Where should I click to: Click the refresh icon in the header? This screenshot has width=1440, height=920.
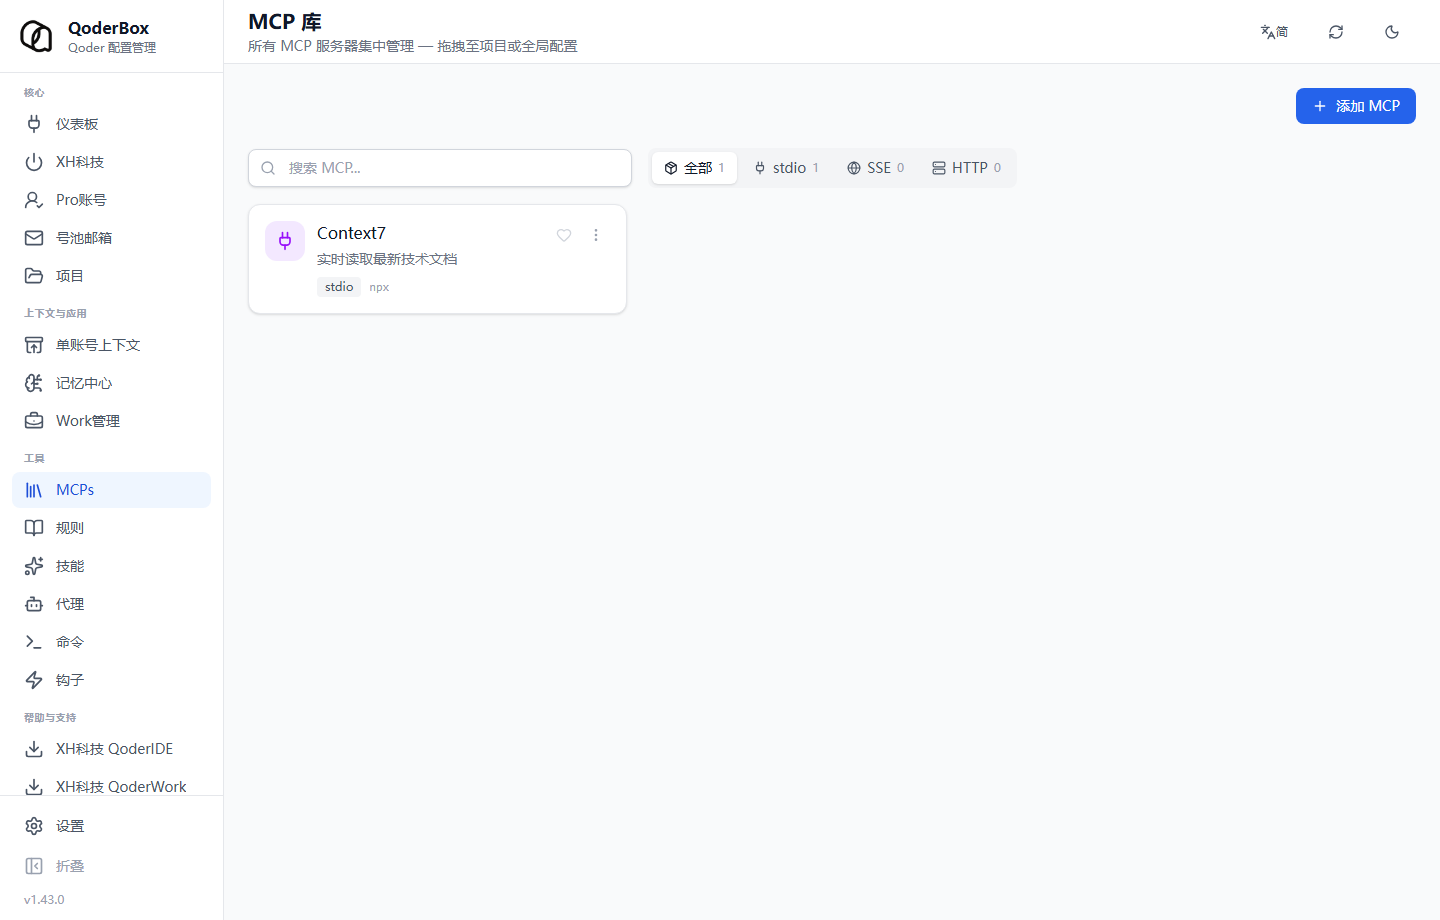[1336, 32]
